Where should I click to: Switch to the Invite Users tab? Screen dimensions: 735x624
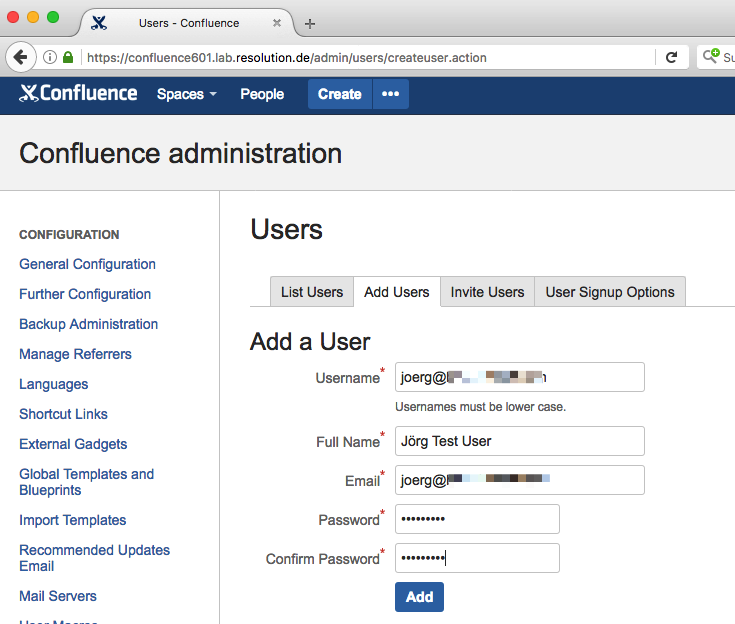[487, 292]
